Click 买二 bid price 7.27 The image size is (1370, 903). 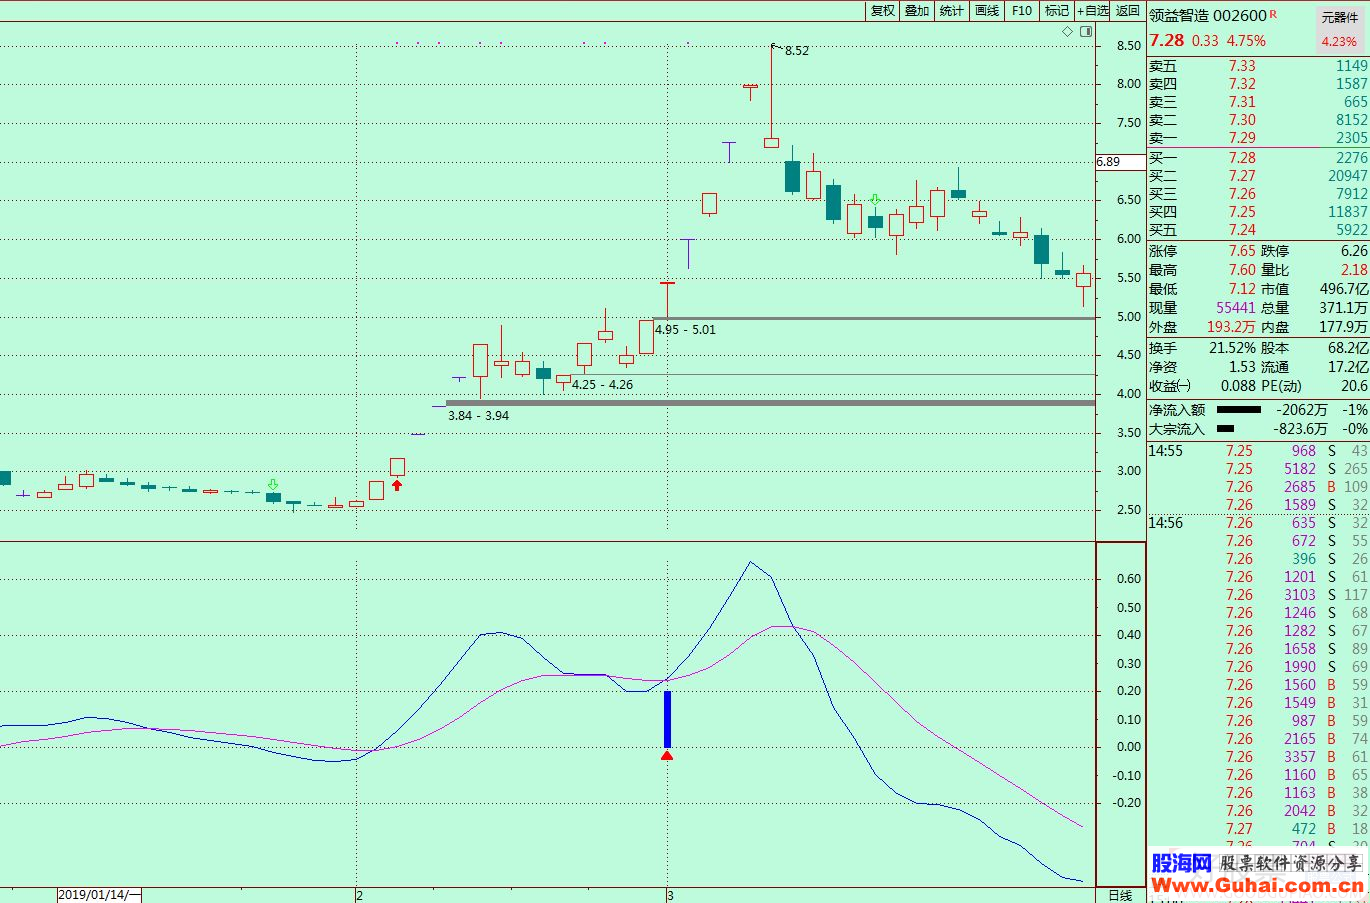[1242, 176]
